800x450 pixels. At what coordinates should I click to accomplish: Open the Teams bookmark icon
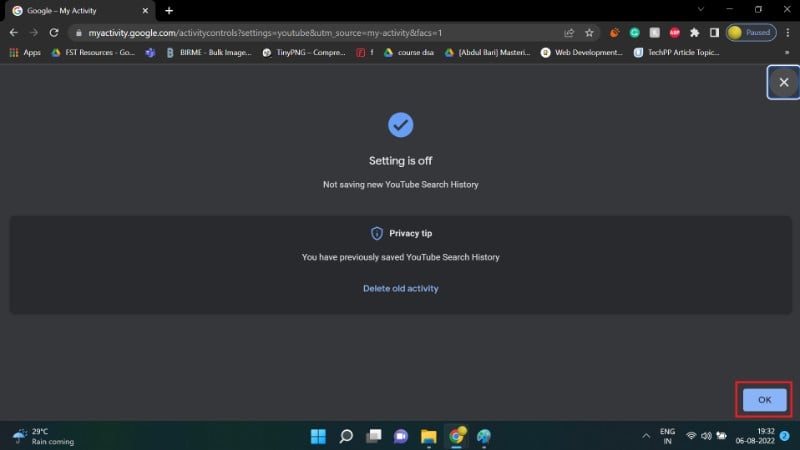point(150,53)
